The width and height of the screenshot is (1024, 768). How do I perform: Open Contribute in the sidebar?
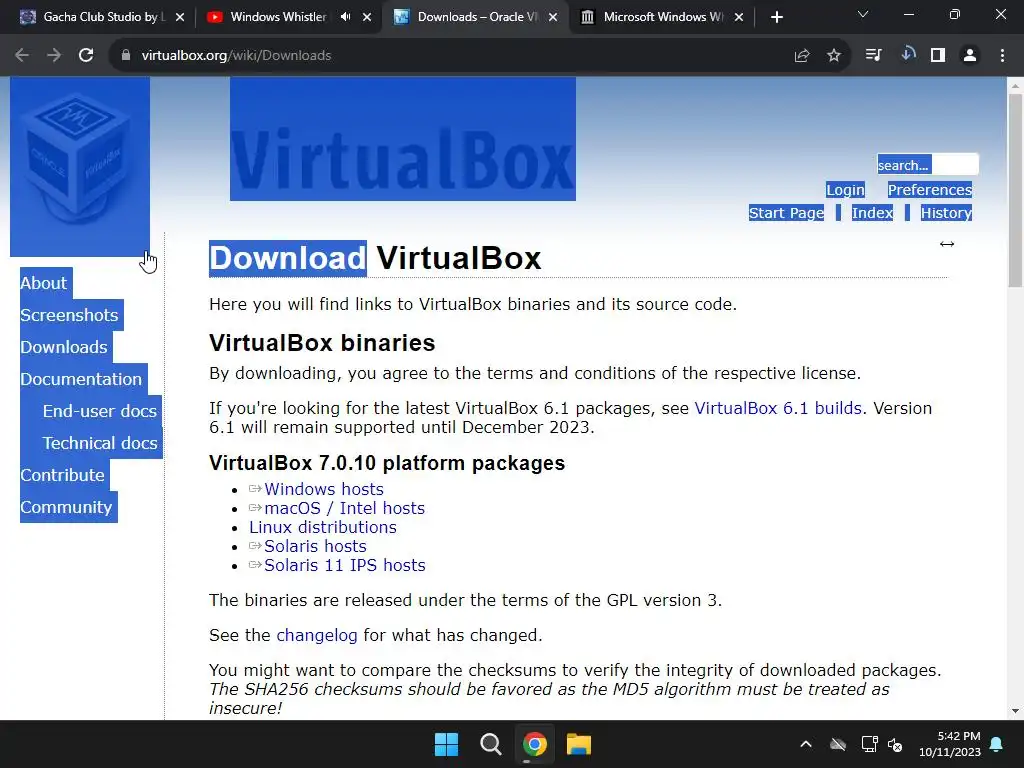[x=63, y=475]
